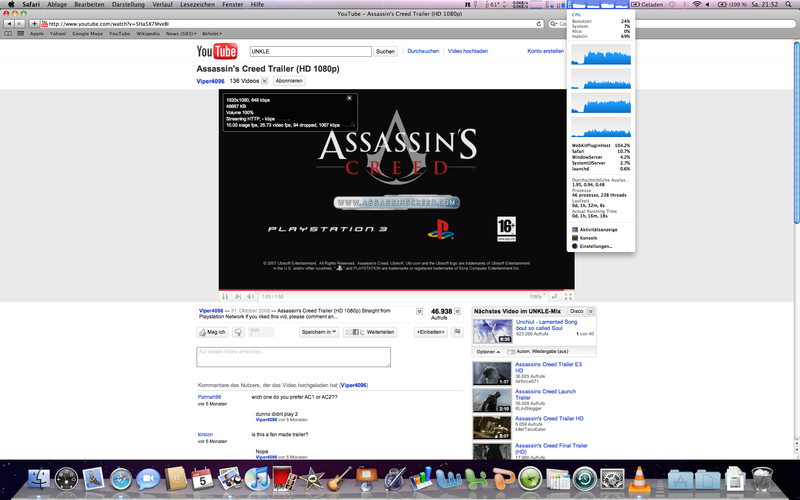Expand the arrow beside the Disco button
Image resolution: width=800 pixels, height=500 pixels.
tap(591, 311)
